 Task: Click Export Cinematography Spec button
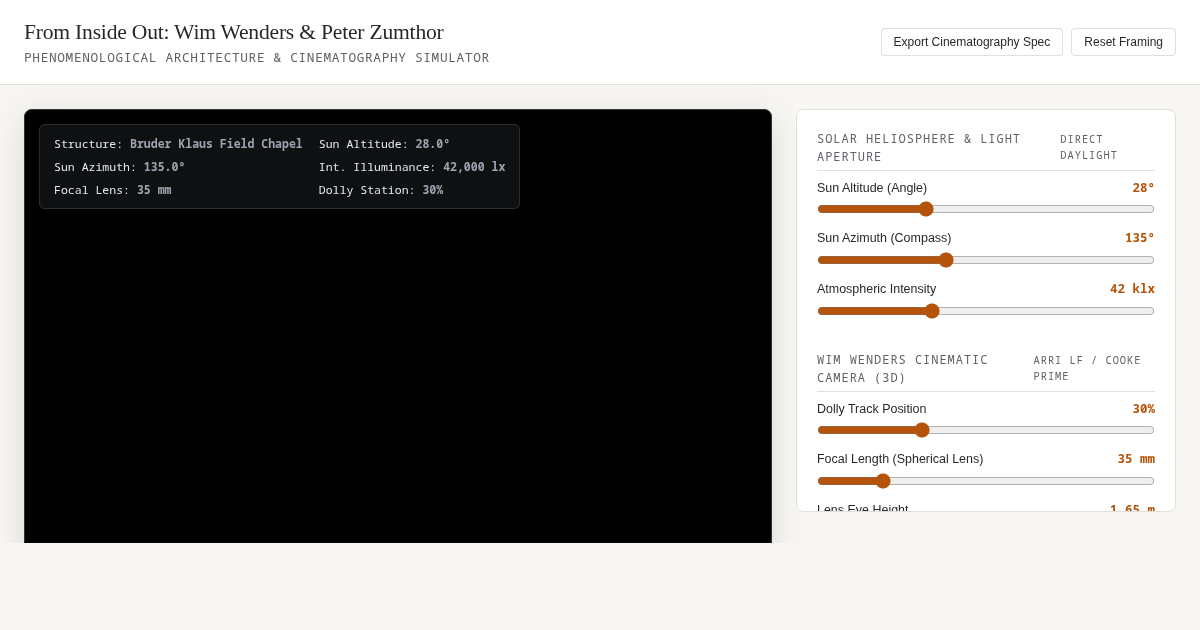point(971,42)
